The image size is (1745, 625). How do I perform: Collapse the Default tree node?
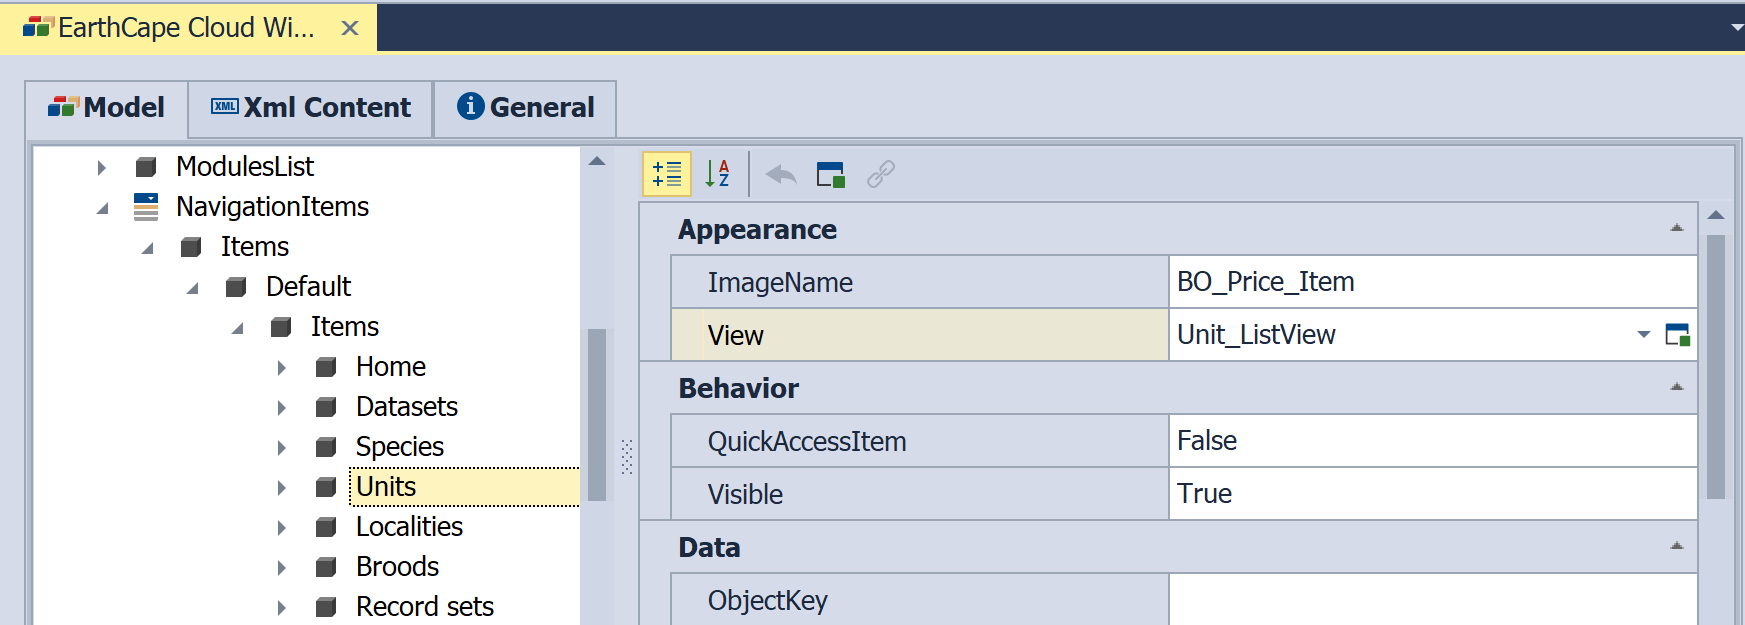pos(192,288)
